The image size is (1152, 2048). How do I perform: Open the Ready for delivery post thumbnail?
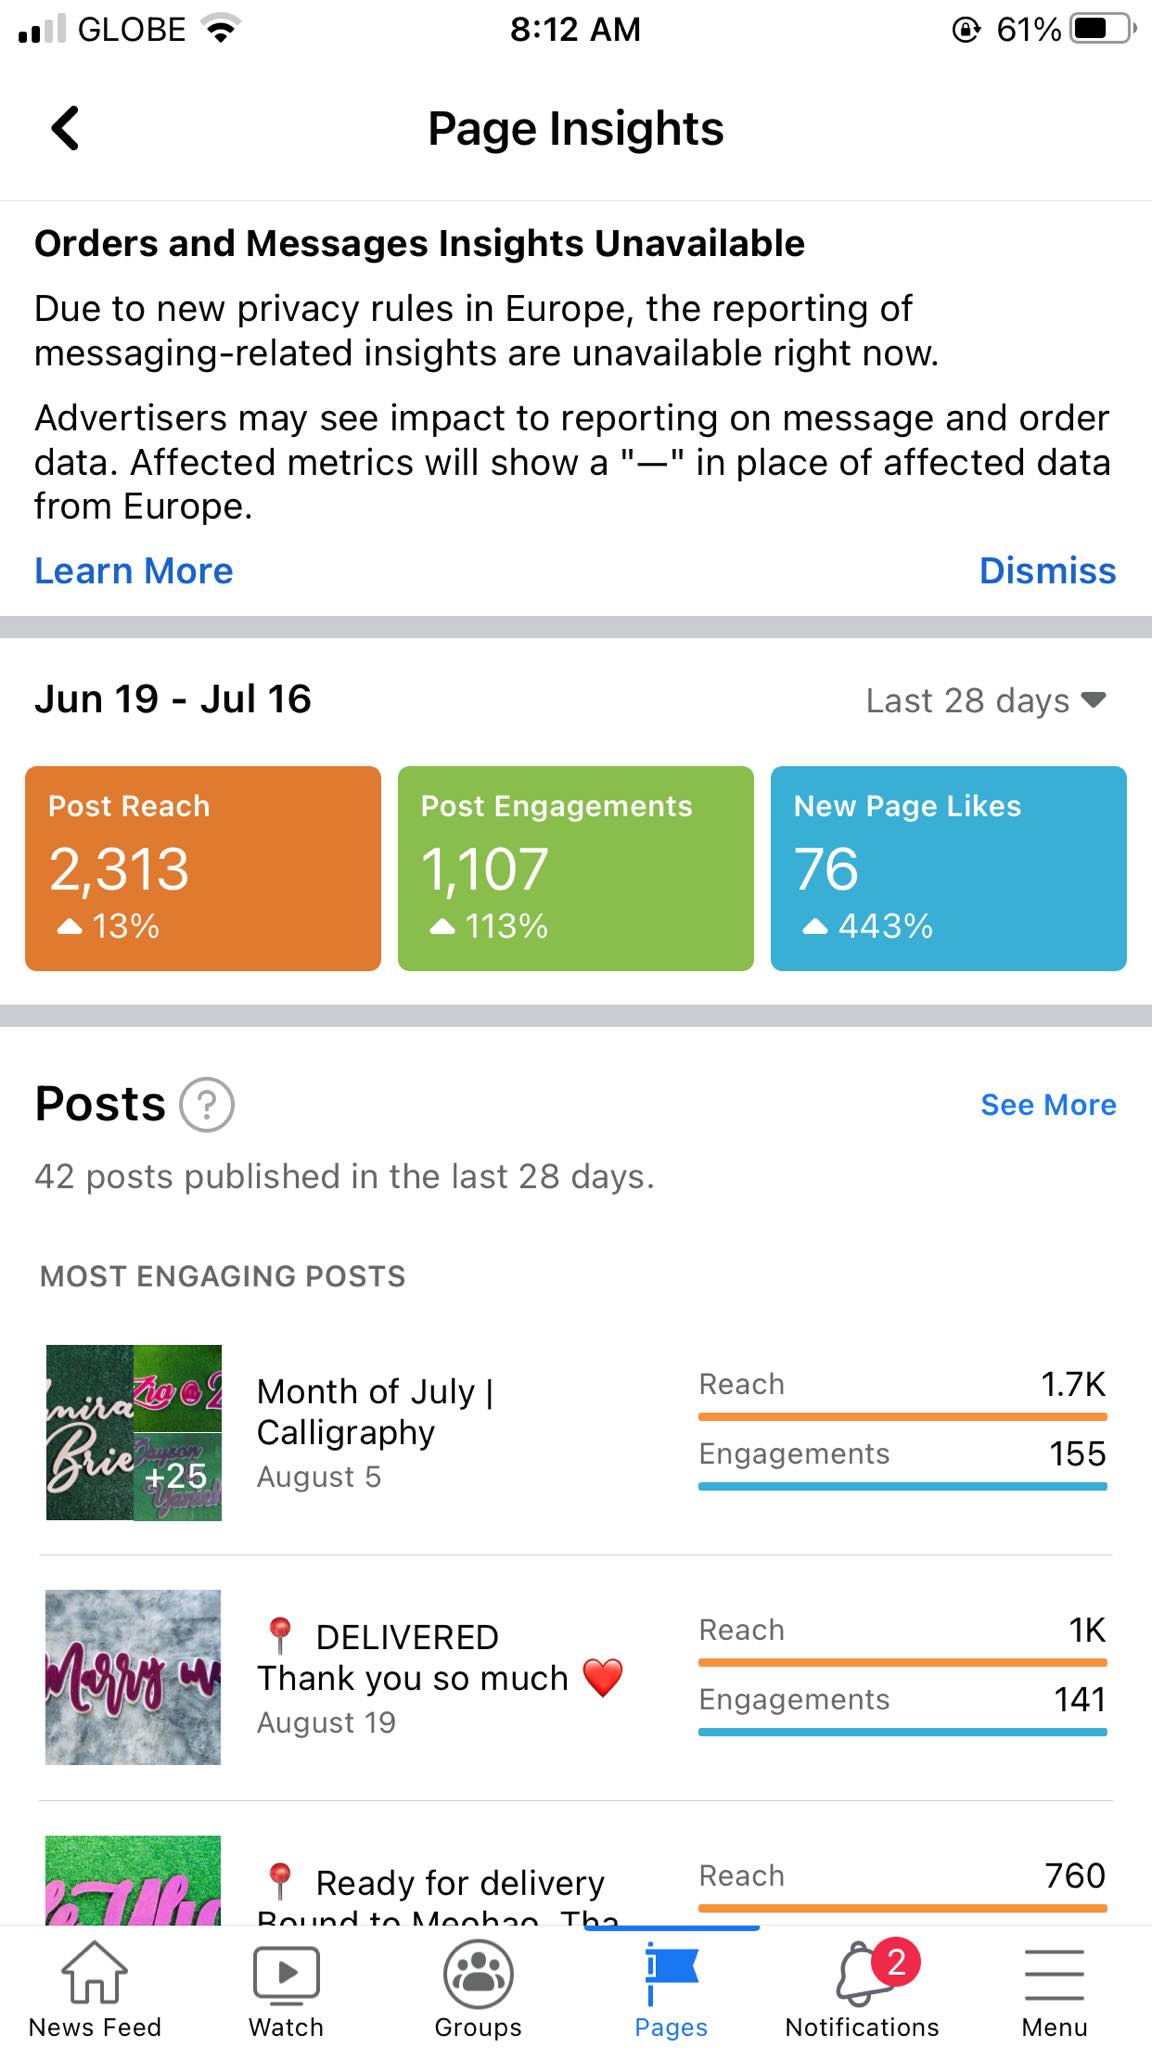(134, 1880)
